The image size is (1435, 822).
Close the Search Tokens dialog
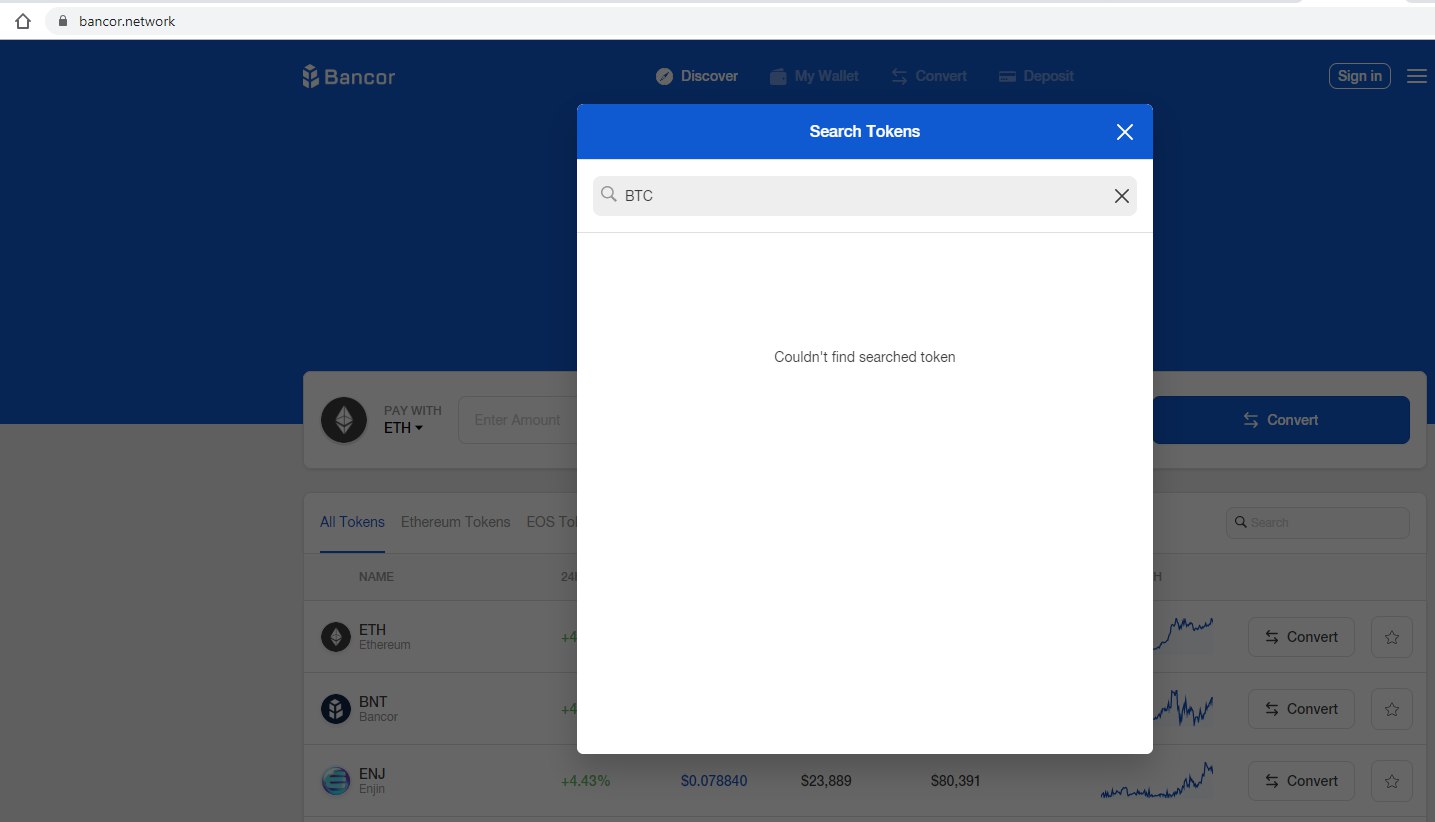(x=1124, y=132)
